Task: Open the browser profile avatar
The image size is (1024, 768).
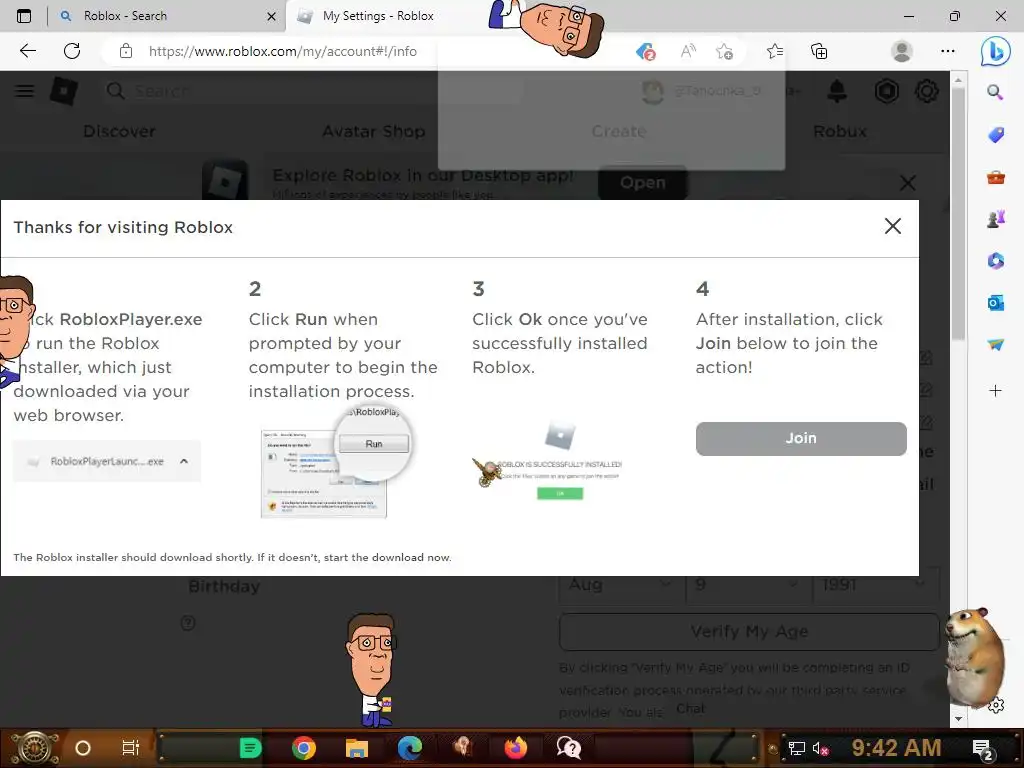Action: [902, 51]
